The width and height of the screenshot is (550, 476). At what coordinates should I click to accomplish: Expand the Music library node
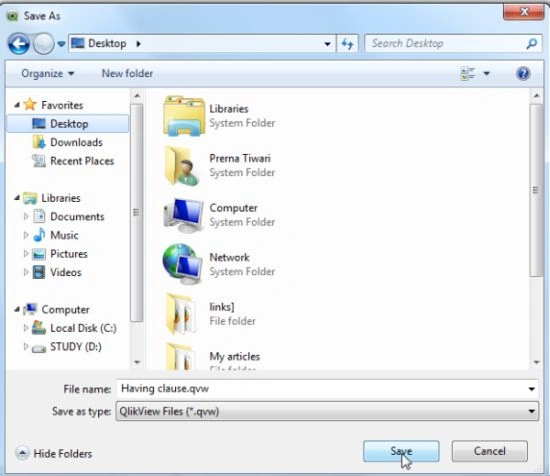tap(26, 235)
